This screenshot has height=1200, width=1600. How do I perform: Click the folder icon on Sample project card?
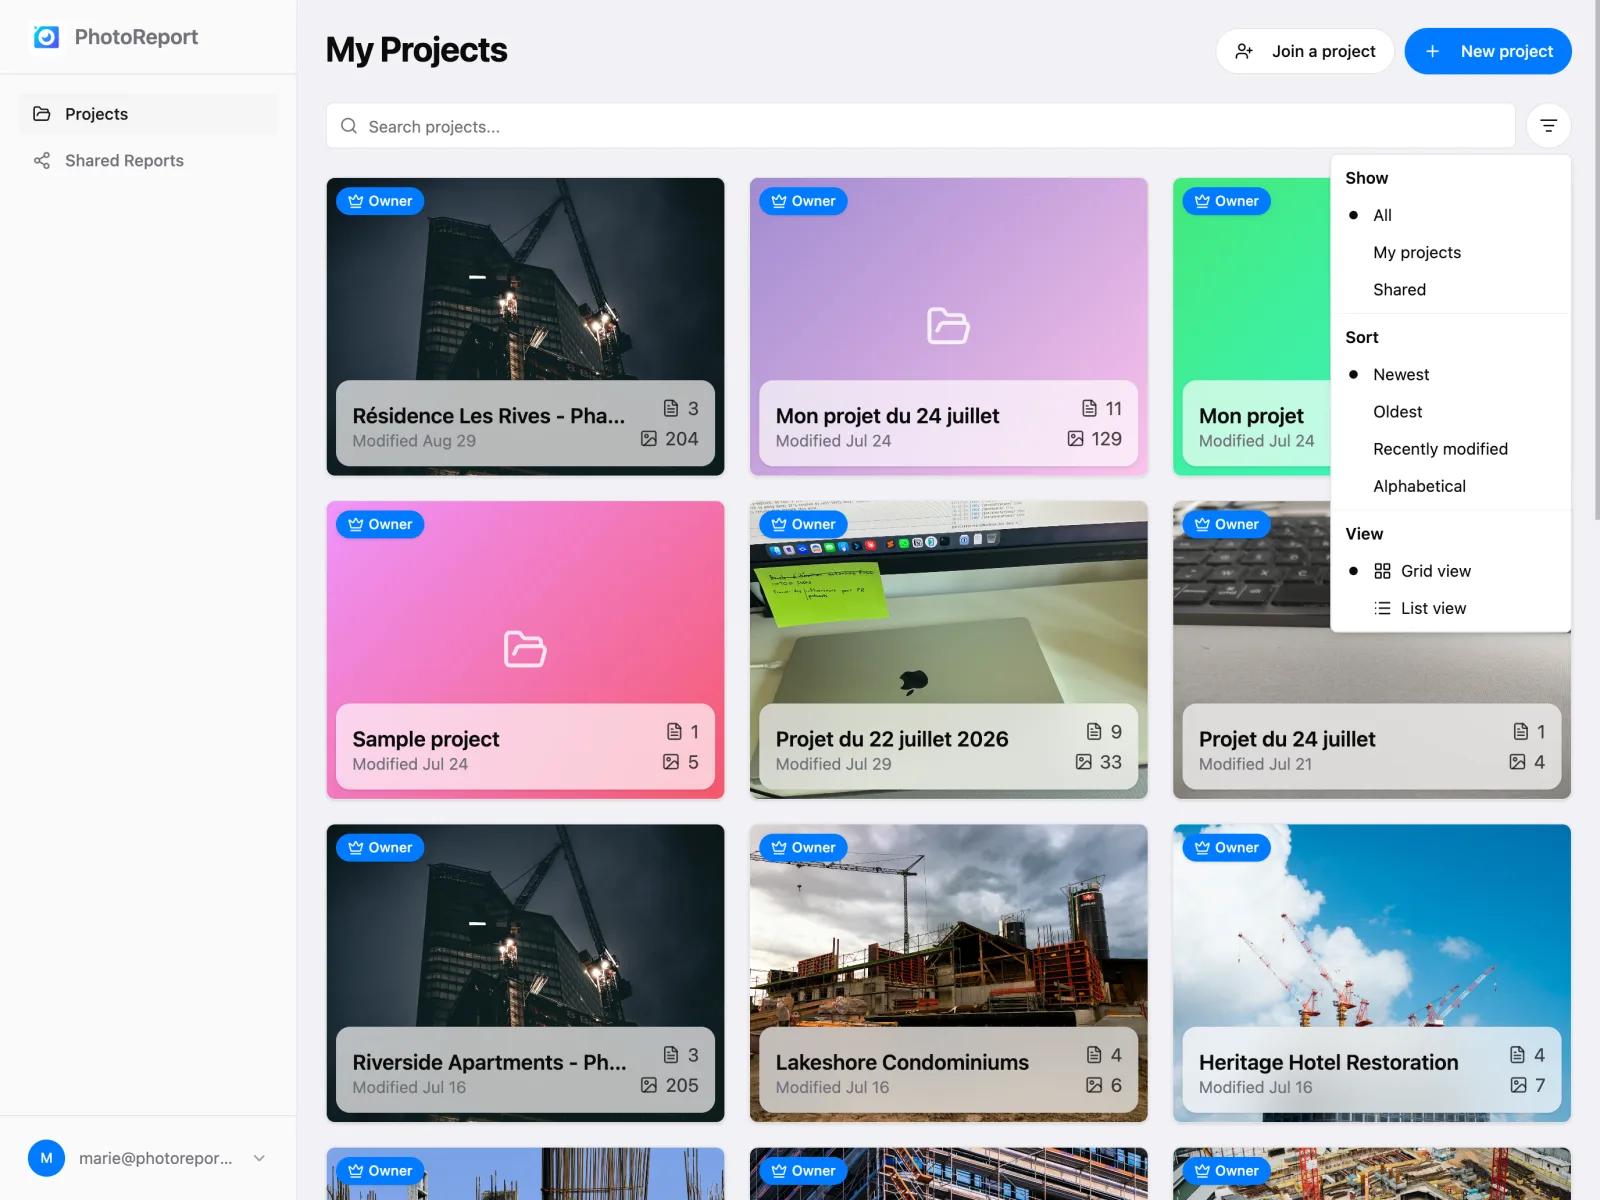525,649
